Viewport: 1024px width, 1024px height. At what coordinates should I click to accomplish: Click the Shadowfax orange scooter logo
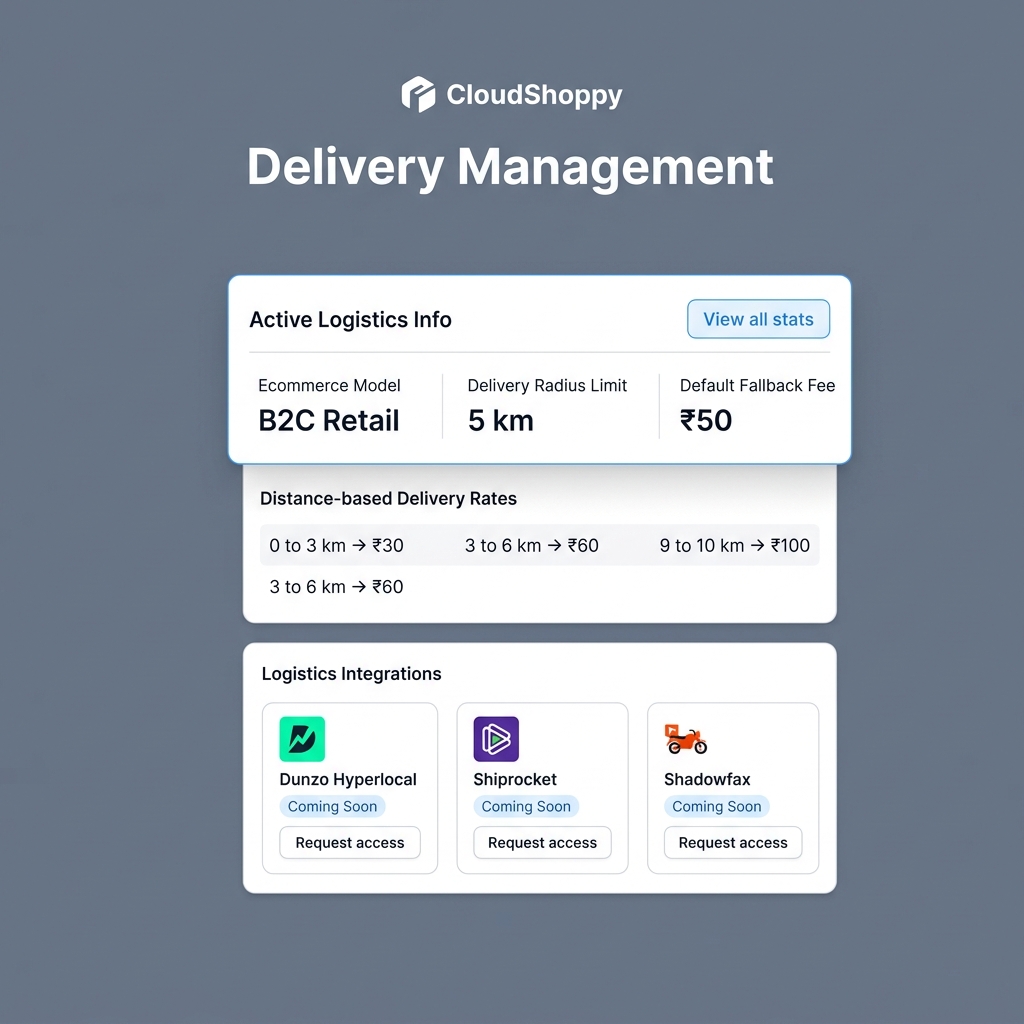(x=686, y=739)
